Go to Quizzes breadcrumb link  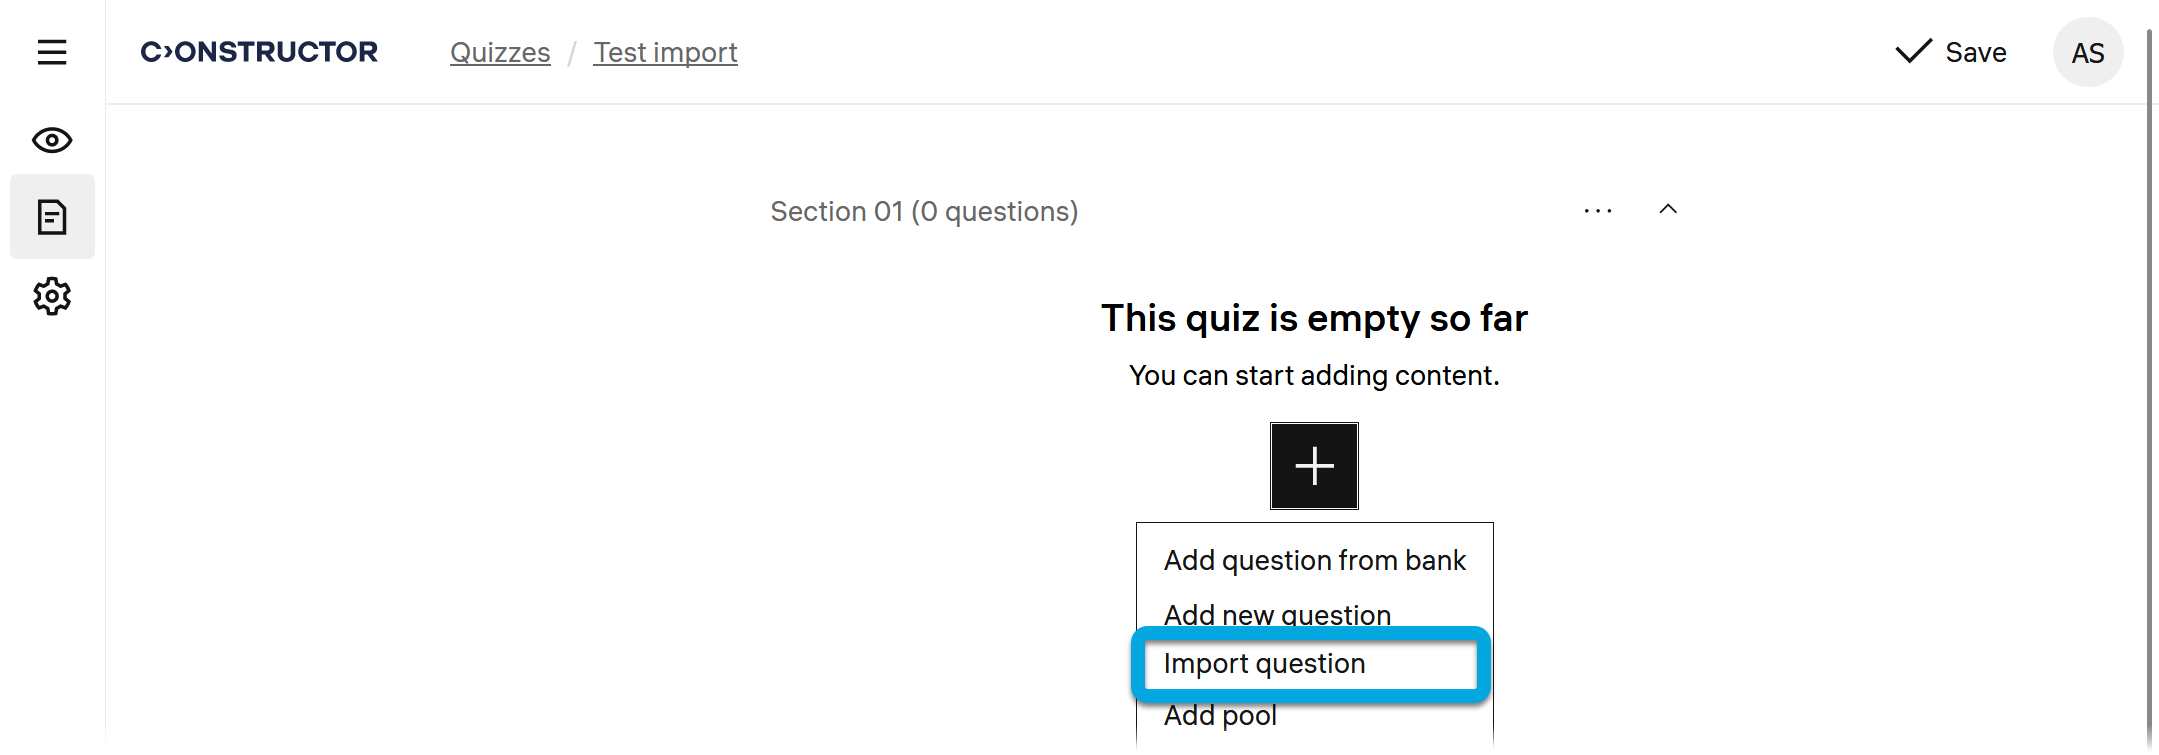click(x=500, y=53)
